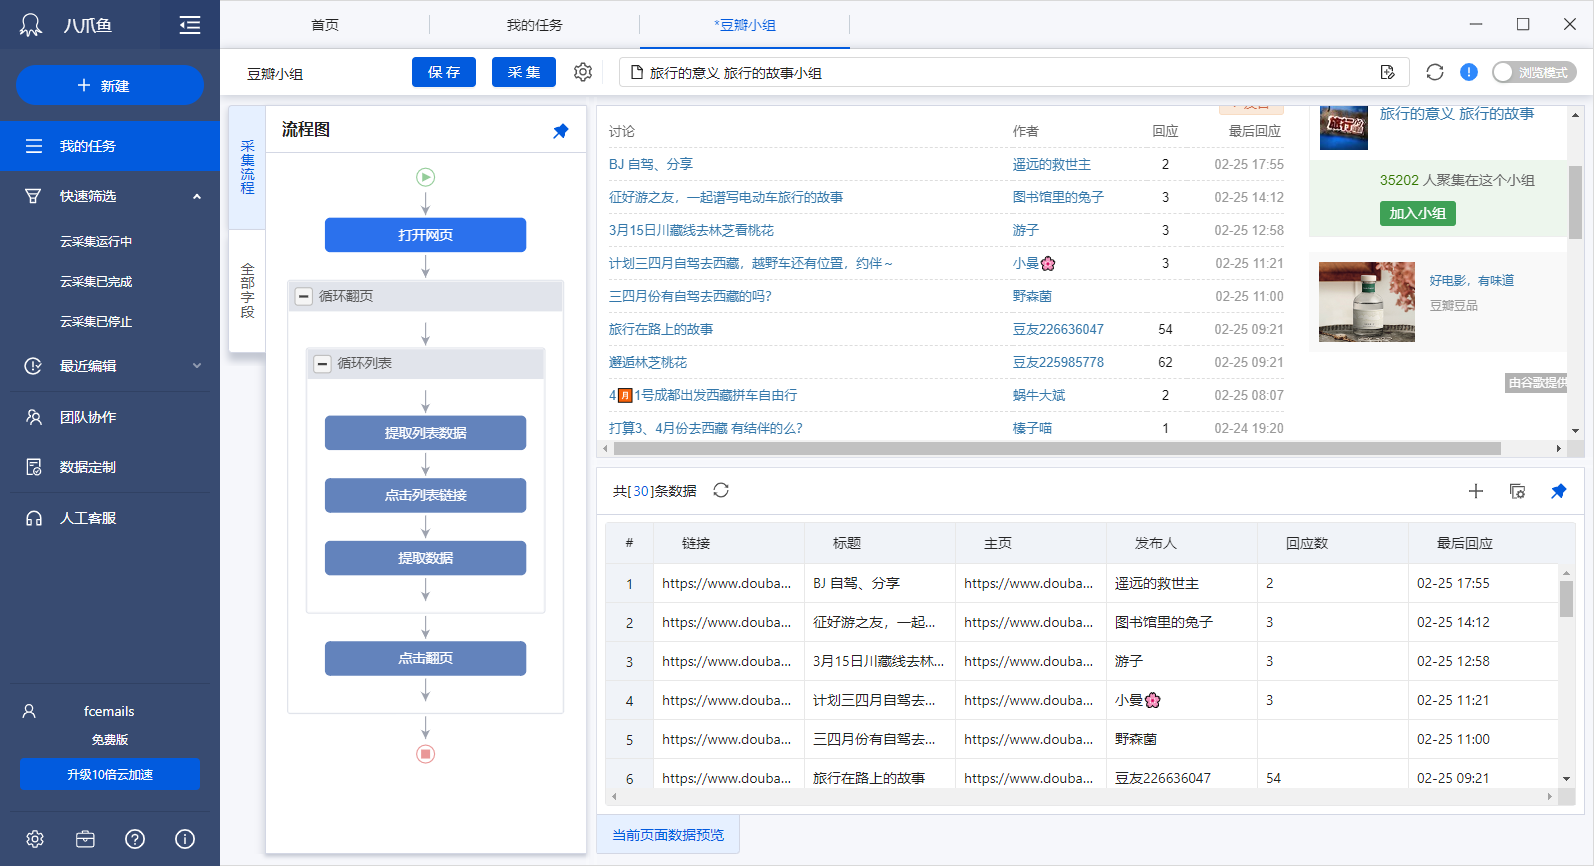
Task: Click the 保存 save button
Action: tap(444, 72)
